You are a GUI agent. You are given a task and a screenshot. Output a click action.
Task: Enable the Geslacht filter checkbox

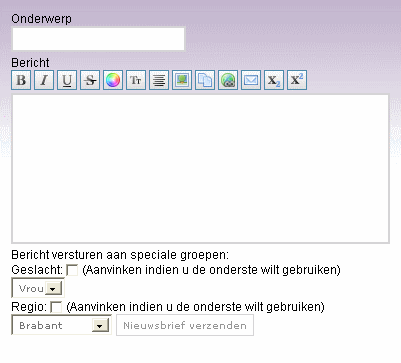pyautogui.click(x=72, y=270)
